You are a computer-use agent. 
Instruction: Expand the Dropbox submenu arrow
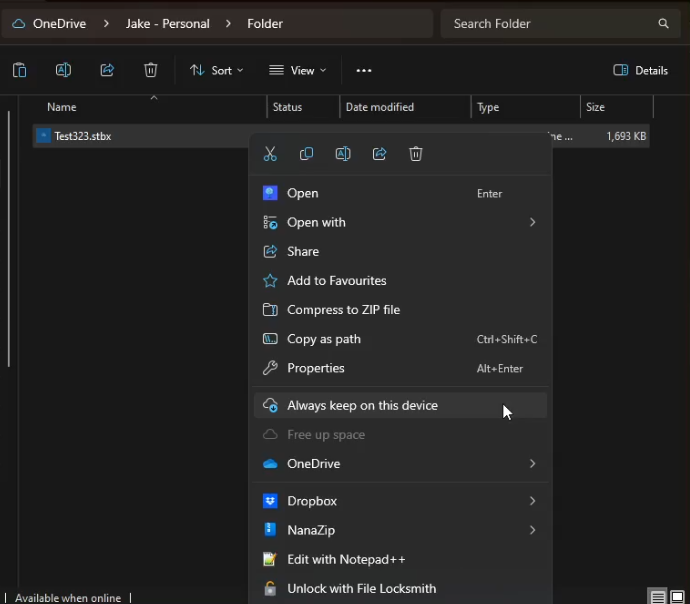(532, 501)
